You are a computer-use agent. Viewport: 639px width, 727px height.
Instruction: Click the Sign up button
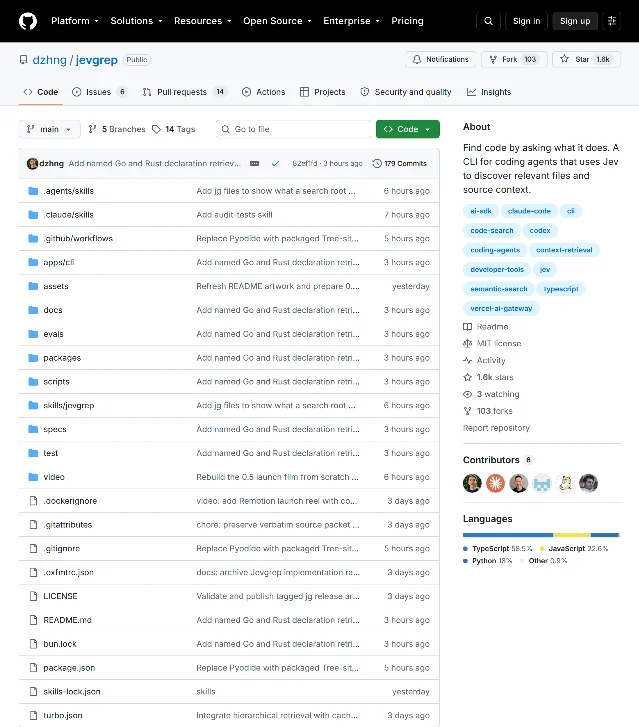pos(575,21)
